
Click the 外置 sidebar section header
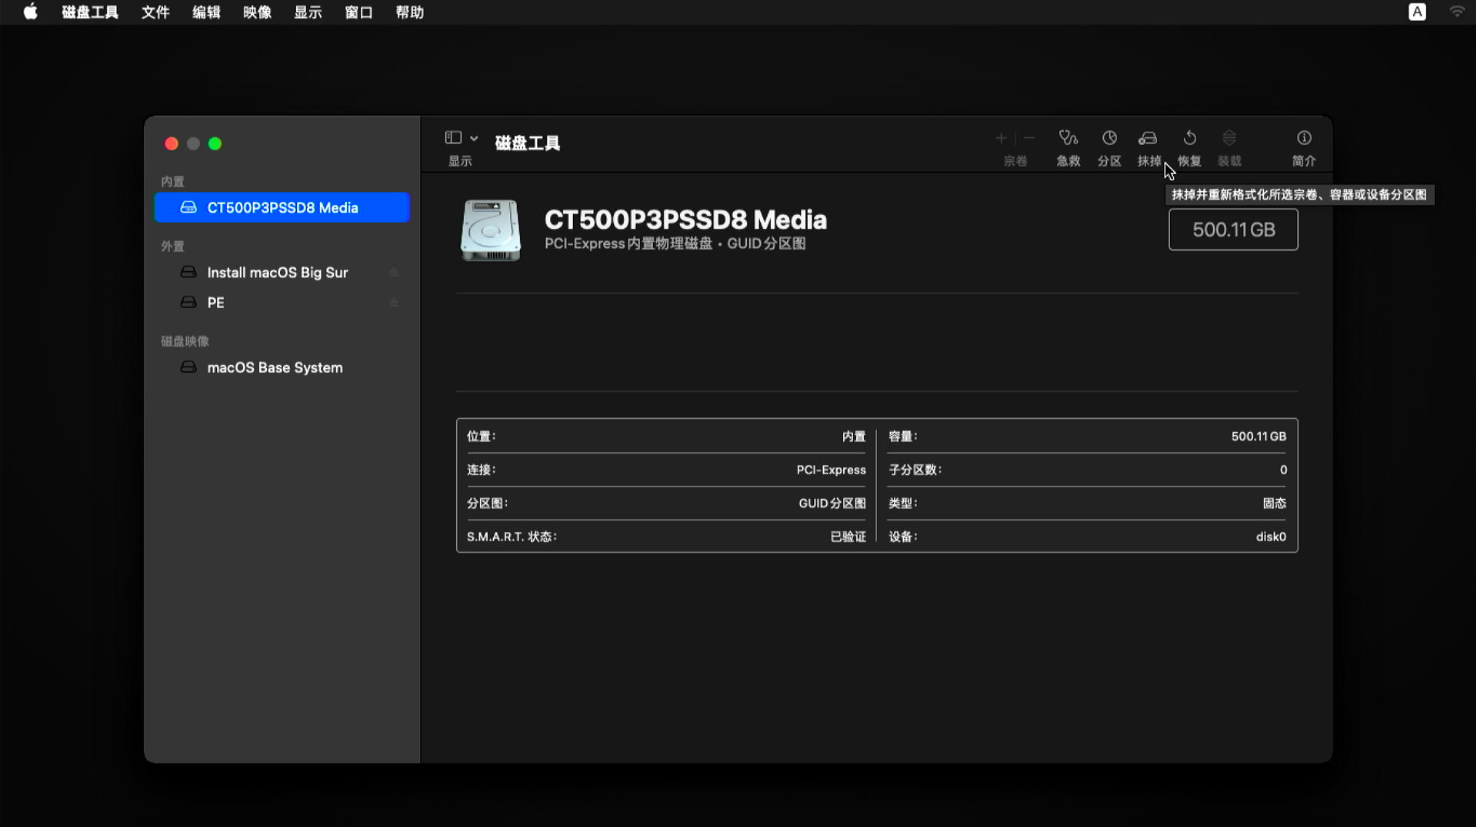(x=172, y=247)
